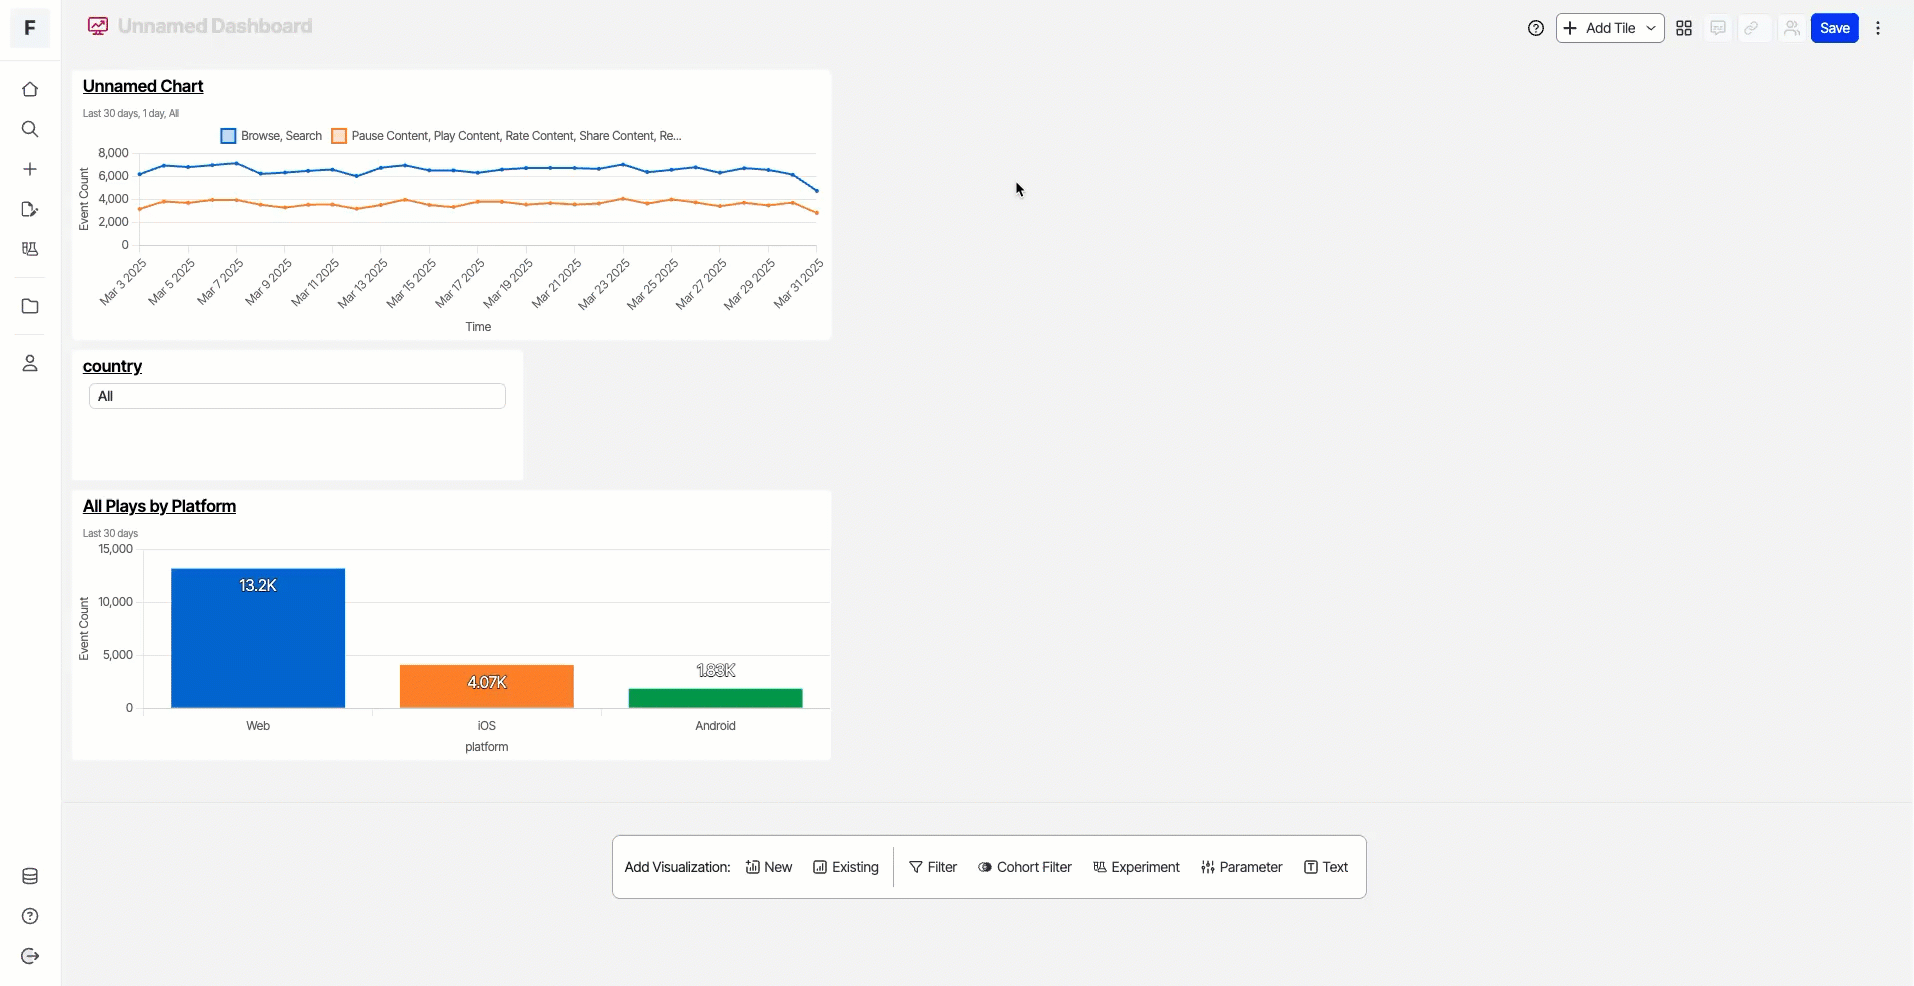This screenshot has width=1914, height=986.
Task: Open the three-dot more options menu
Action: [1878, 28]
